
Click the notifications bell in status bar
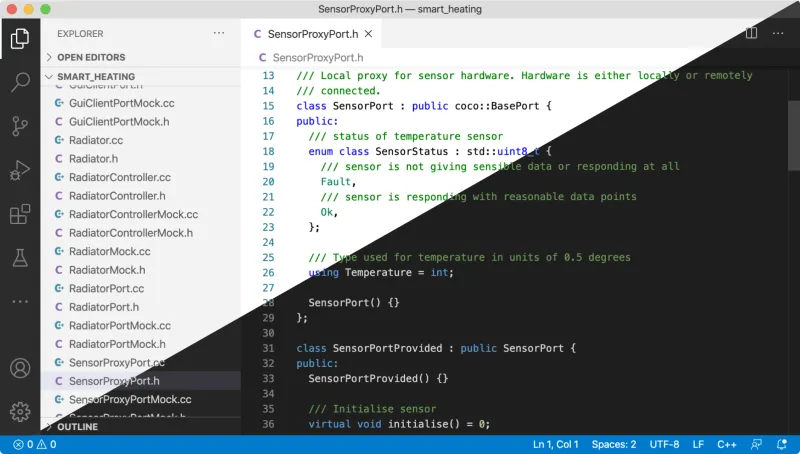[x=782, y=444]
